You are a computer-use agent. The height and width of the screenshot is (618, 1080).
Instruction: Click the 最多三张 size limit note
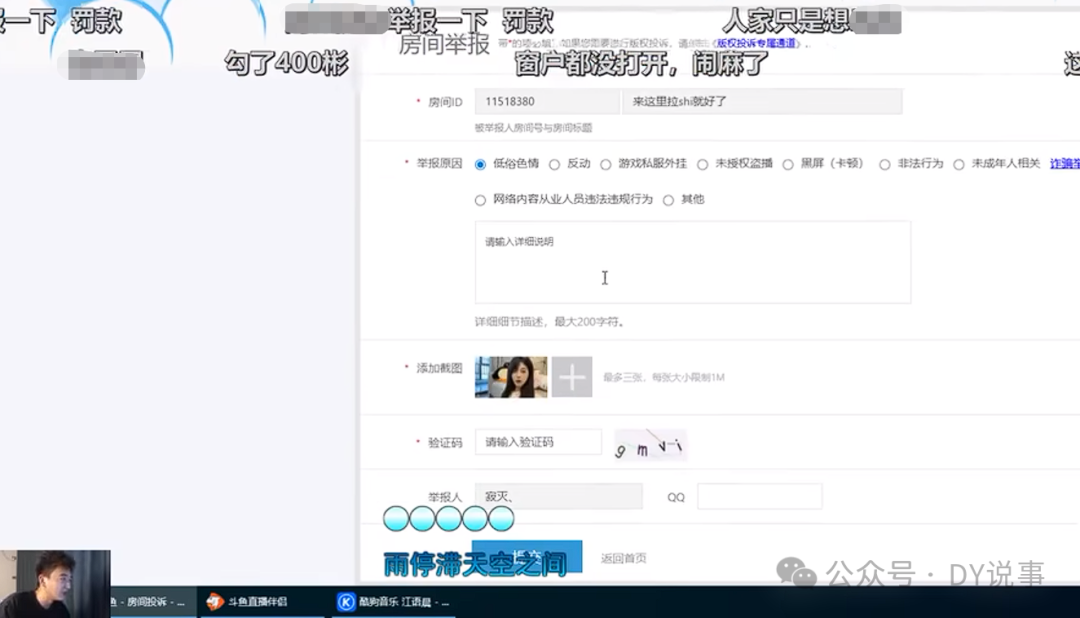tap(664, 378)
